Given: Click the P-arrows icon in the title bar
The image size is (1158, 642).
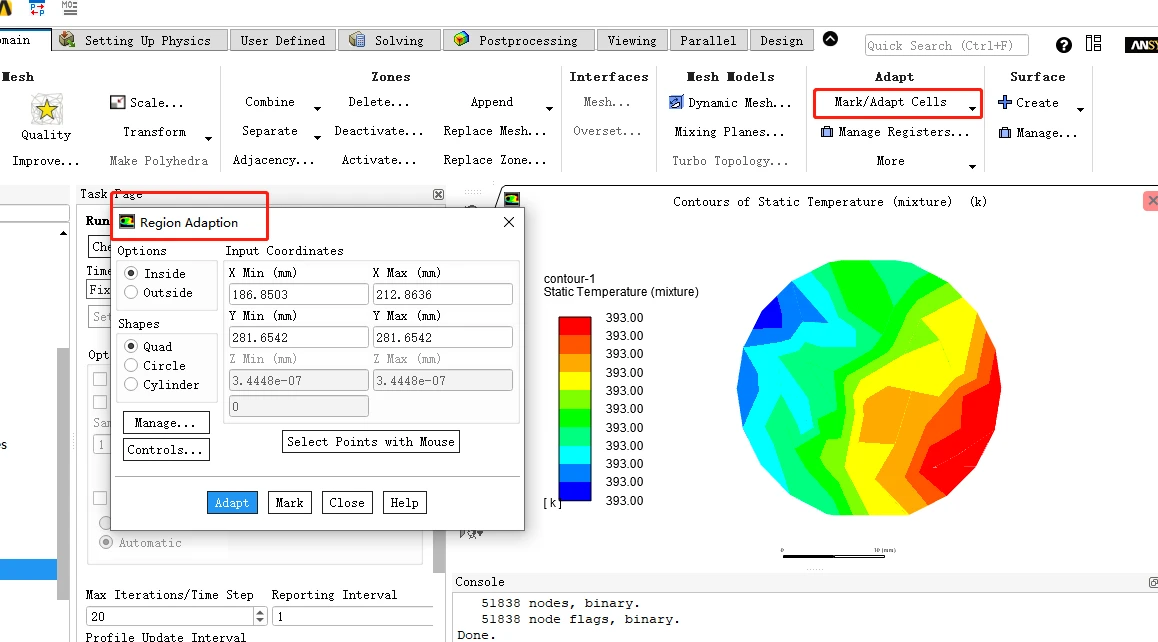Looking at the screenshot, I should point(37,8).
